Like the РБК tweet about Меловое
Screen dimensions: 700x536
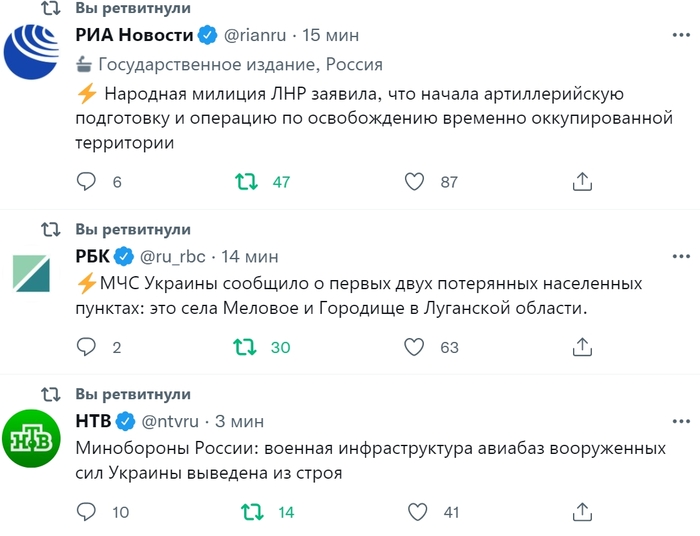[x=415, y=347]
